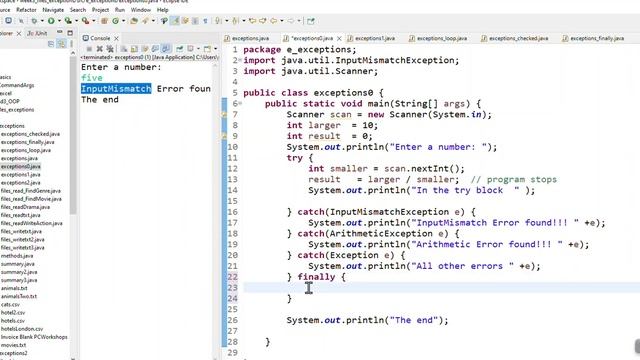Open the Back navigation history dropdown
This screenshot has width=640, height=360.
282,21
